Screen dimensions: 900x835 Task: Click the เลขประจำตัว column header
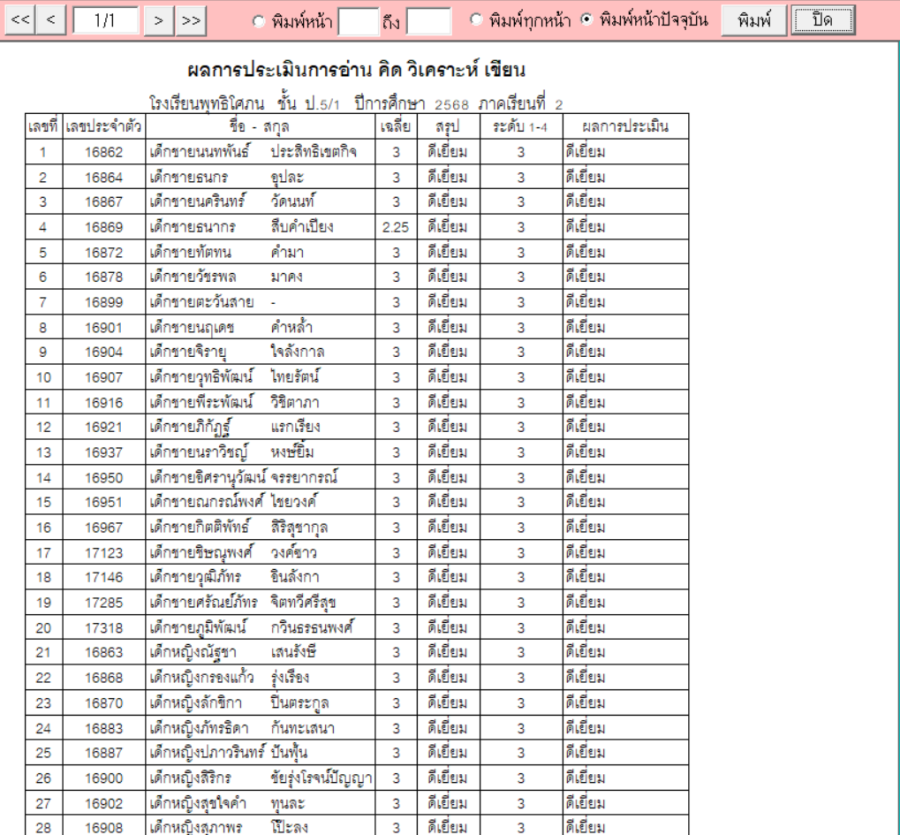tap(103, 127)
